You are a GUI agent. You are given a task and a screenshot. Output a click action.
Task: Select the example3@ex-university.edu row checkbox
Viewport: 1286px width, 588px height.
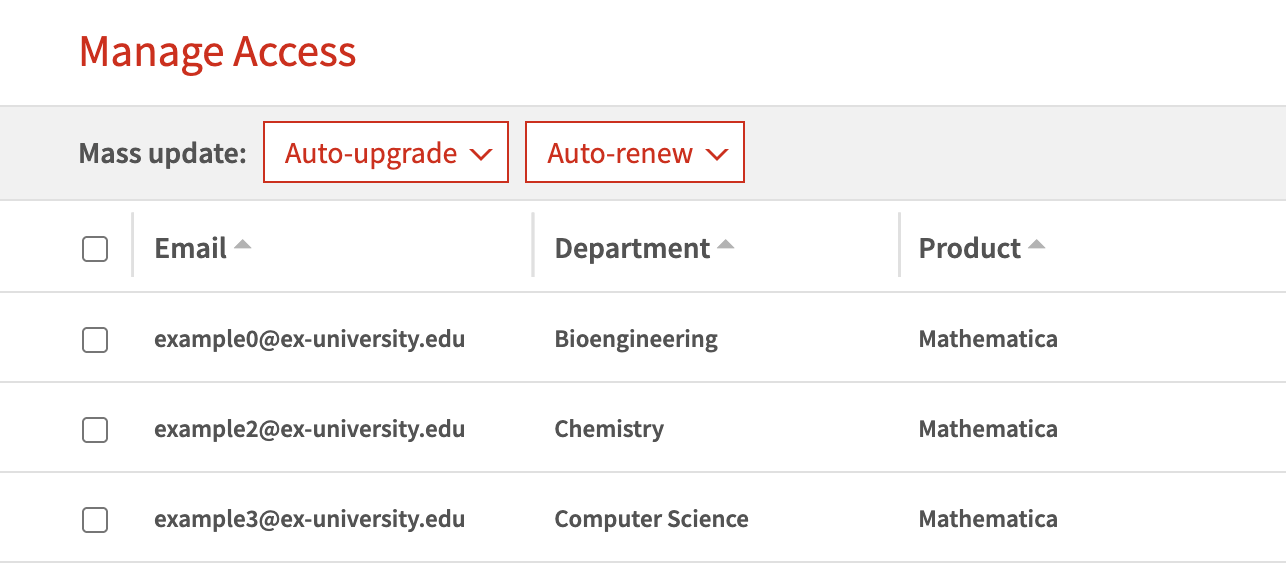(95, 520)
